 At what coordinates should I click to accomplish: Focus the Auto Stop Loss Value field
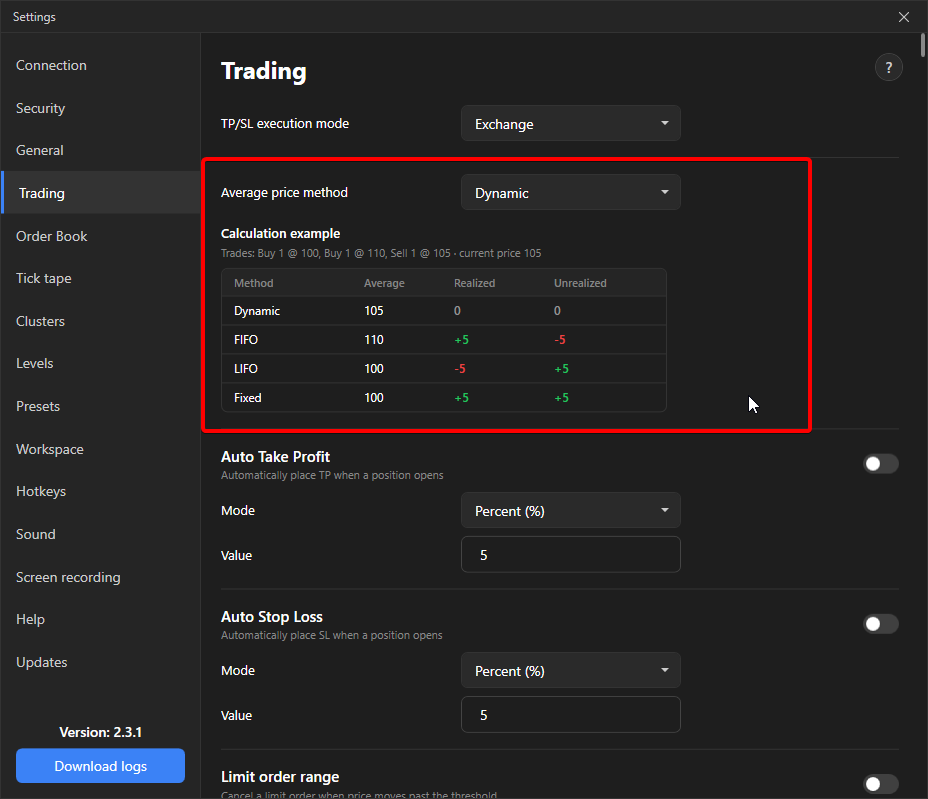(x=571, y=714)
